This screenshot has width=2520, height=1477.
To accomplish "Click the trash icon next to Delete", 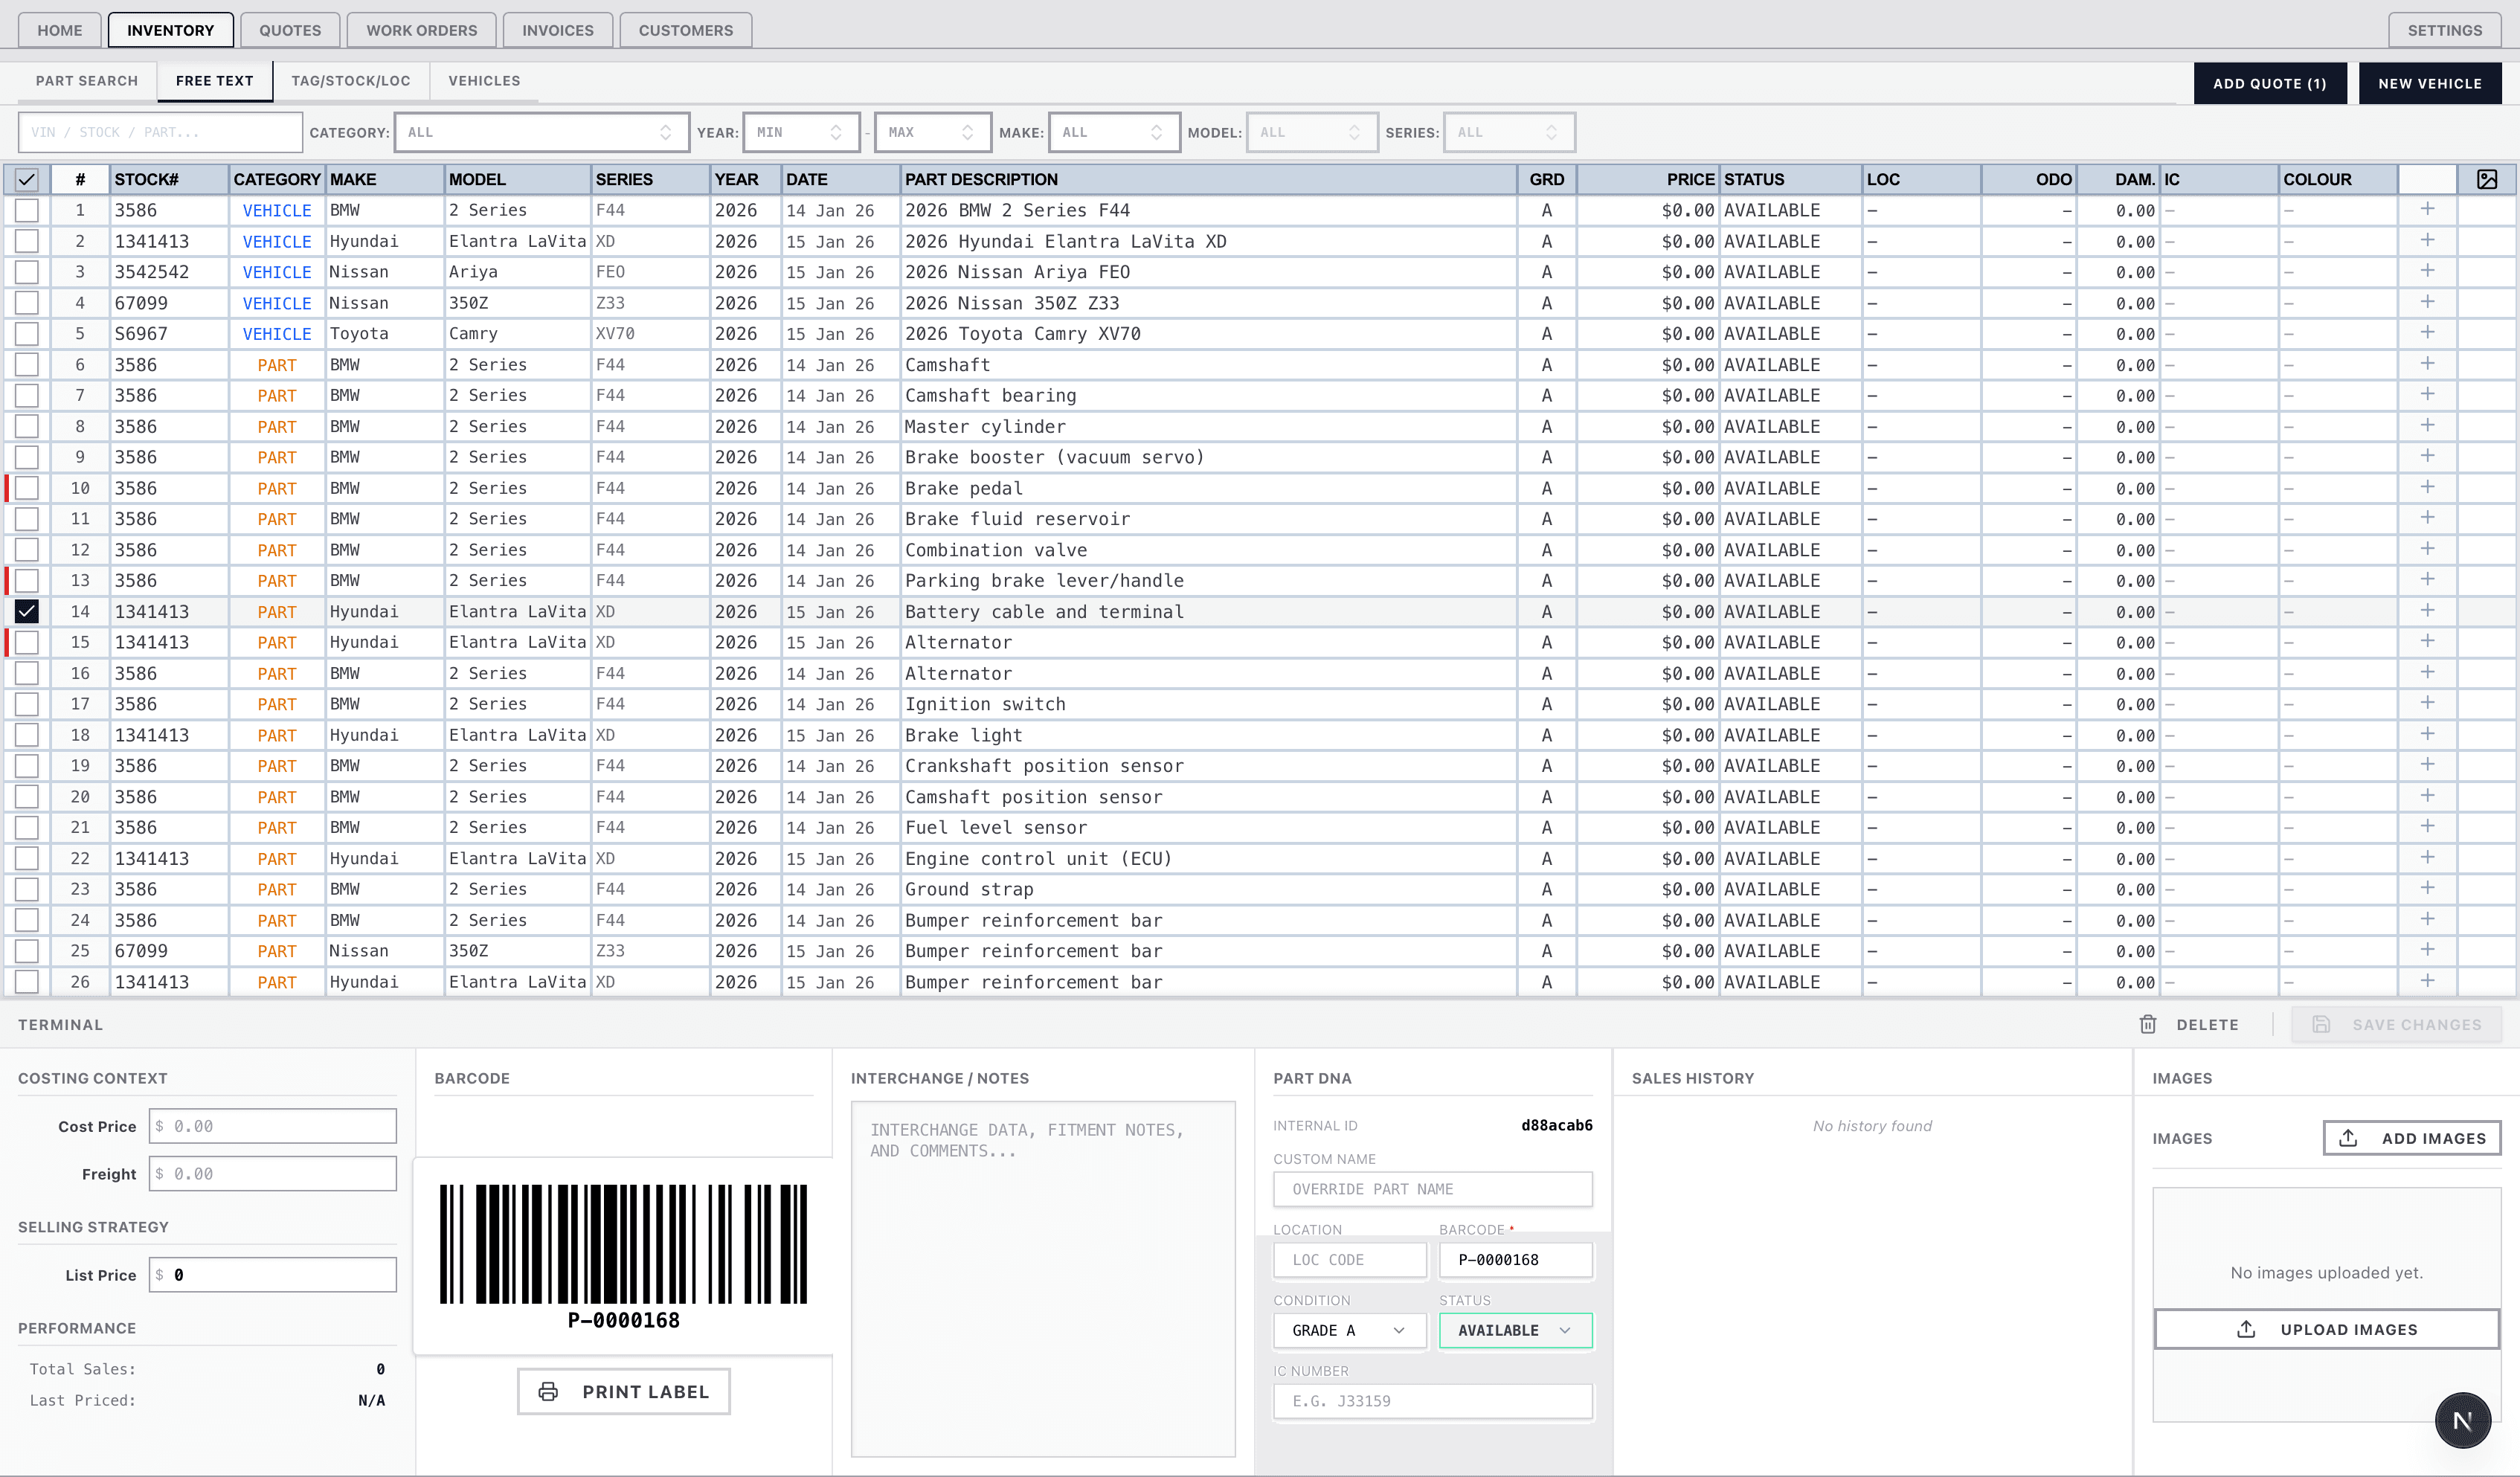I will point(2147,1024).
